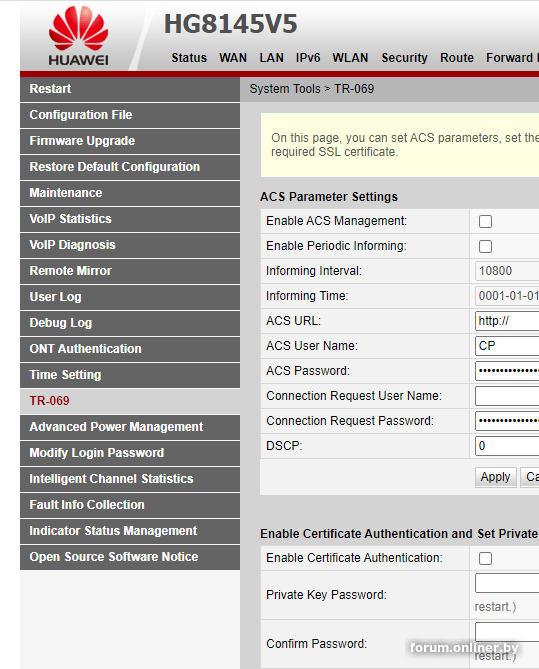Screen dimensions: 539x669
Task: Open ONT Authentication
Action: click(x=130, y=349)
